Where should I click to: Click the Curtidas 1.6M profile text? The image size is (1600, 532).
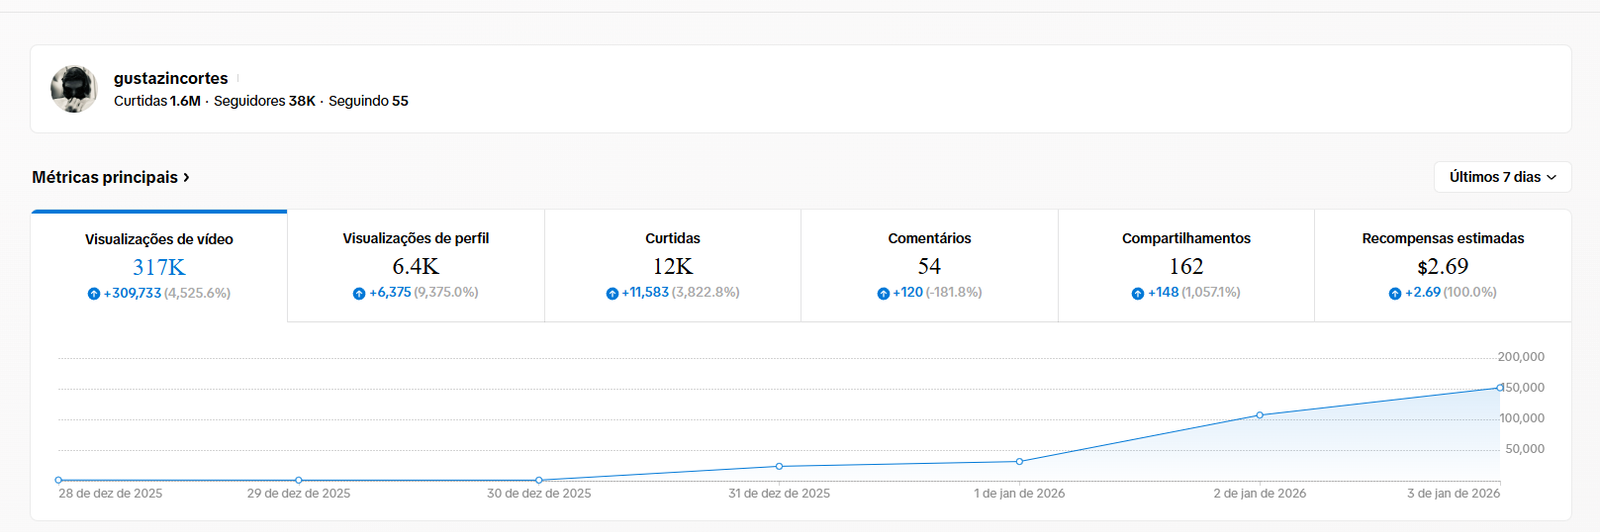pyautogui.click(x=157, y=101)
